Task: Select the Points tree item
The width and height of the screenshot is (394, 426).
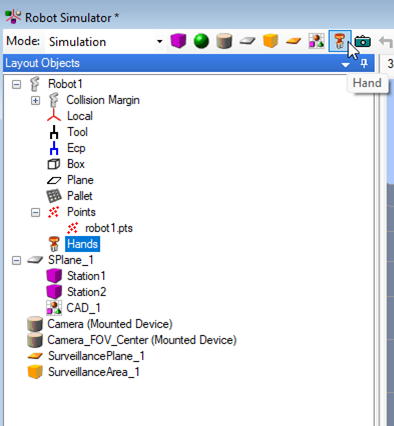Action: click(81, 212)
